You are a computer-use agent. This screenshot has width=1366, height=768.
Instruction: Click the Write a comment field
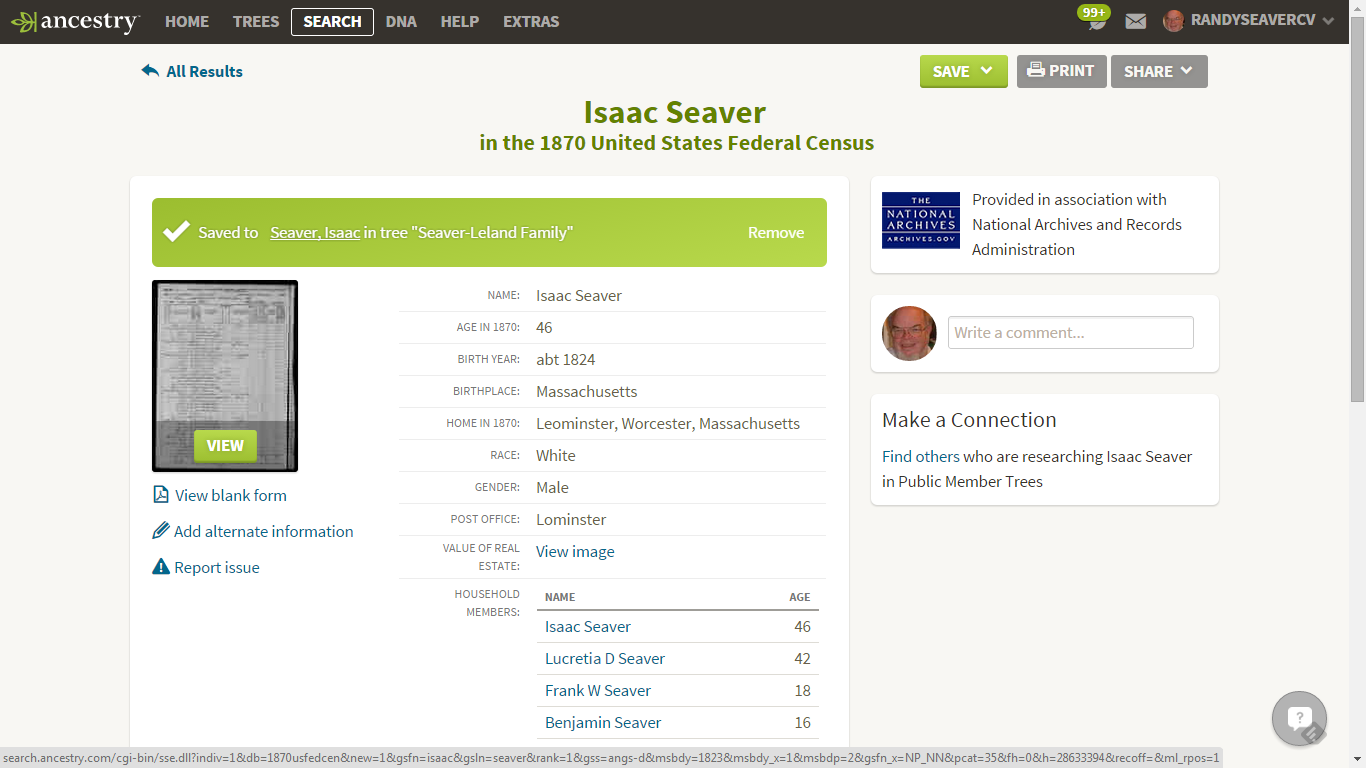(1070, 332)
